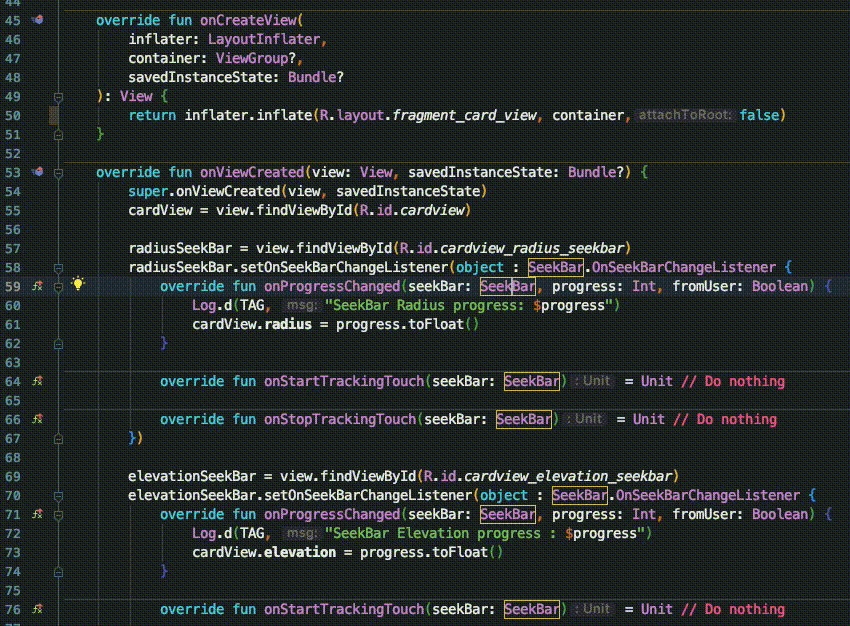Click the function icon next to onProgressChanged on line 71

click(38, 514)
